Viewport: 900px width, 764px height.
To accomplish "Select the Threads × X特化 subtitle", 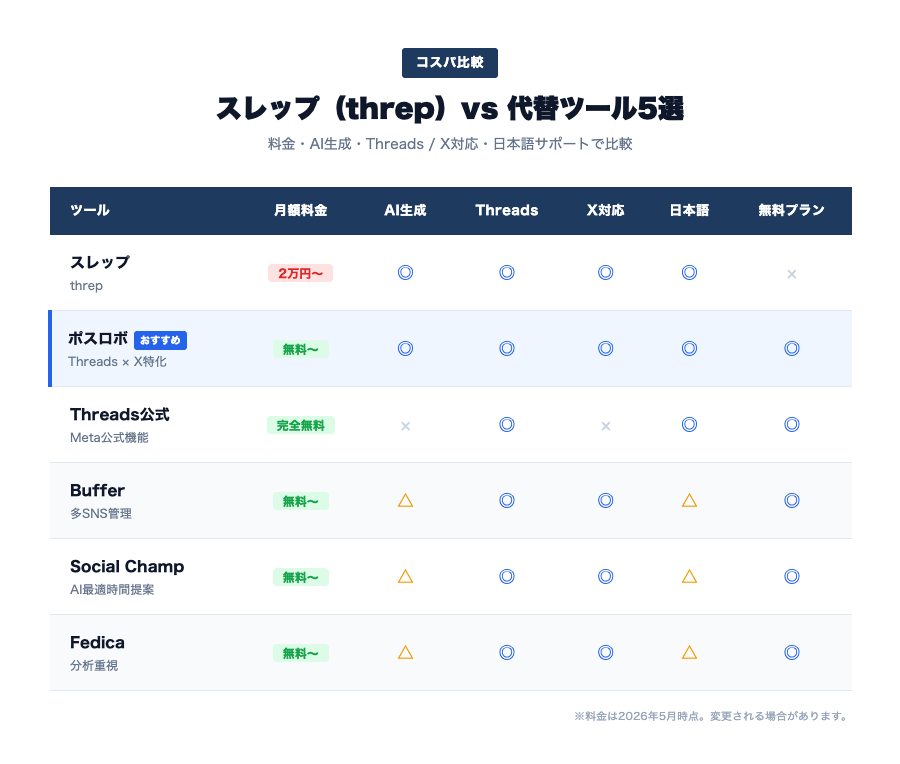I will pyautogui.click(x=117, y=362).
